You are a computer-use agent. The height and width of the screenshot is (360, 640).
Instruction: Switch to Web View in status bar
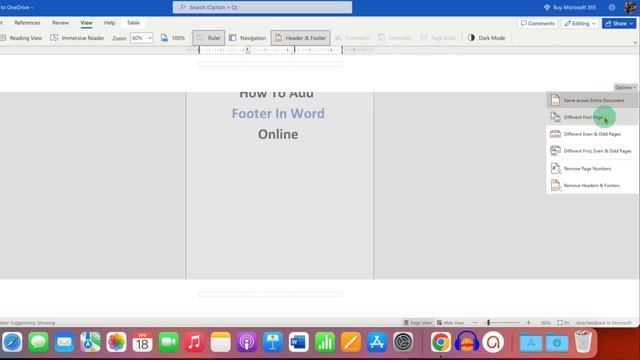point(450,322)
